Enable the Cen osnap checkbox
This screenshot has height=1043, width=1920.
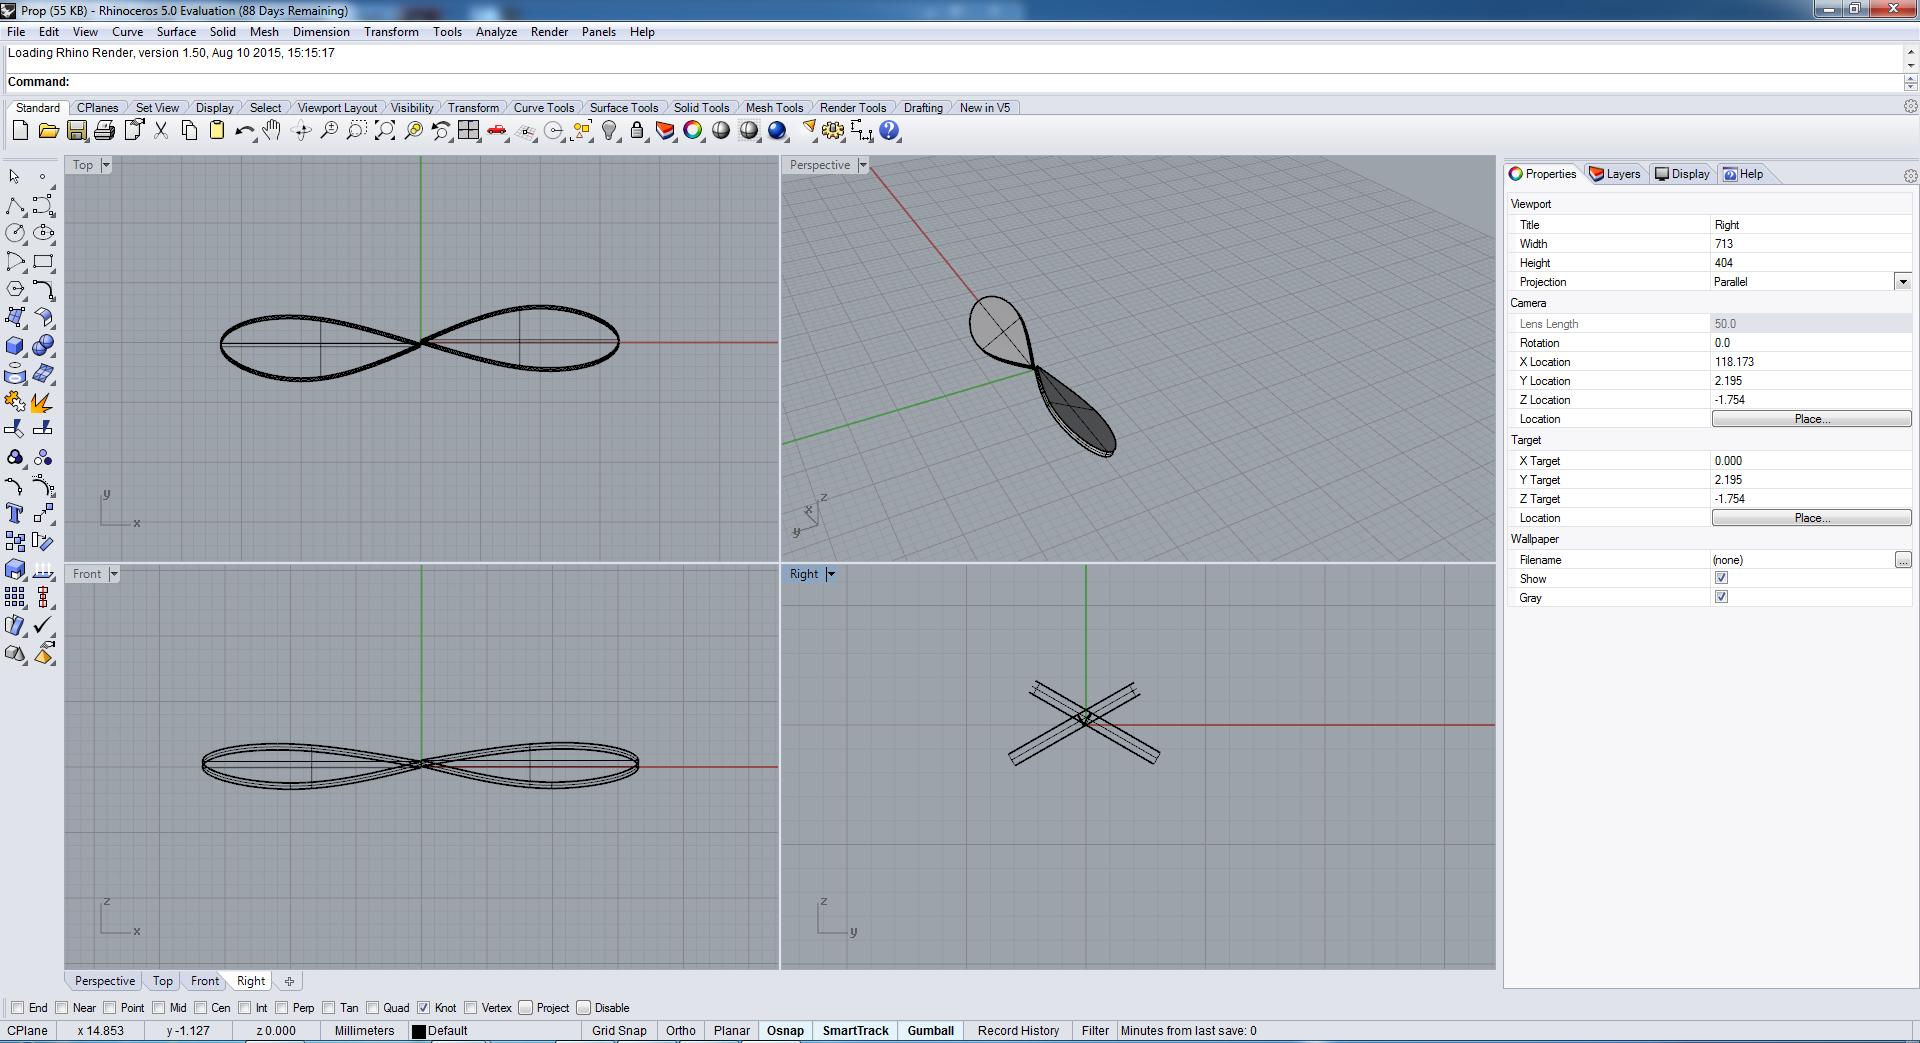[201, 1008]
